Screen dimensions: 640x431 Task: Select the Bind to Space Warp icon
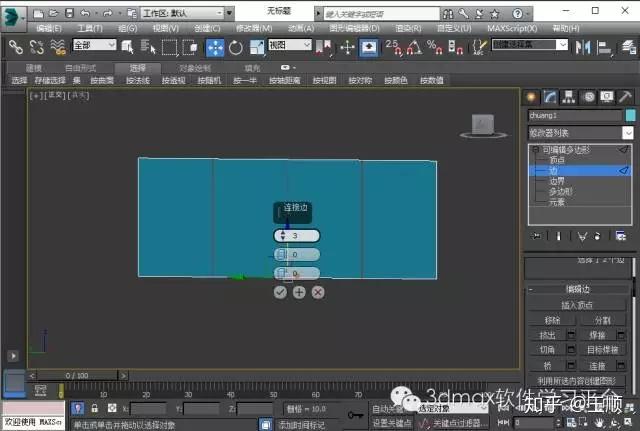(x=58, y=47)
